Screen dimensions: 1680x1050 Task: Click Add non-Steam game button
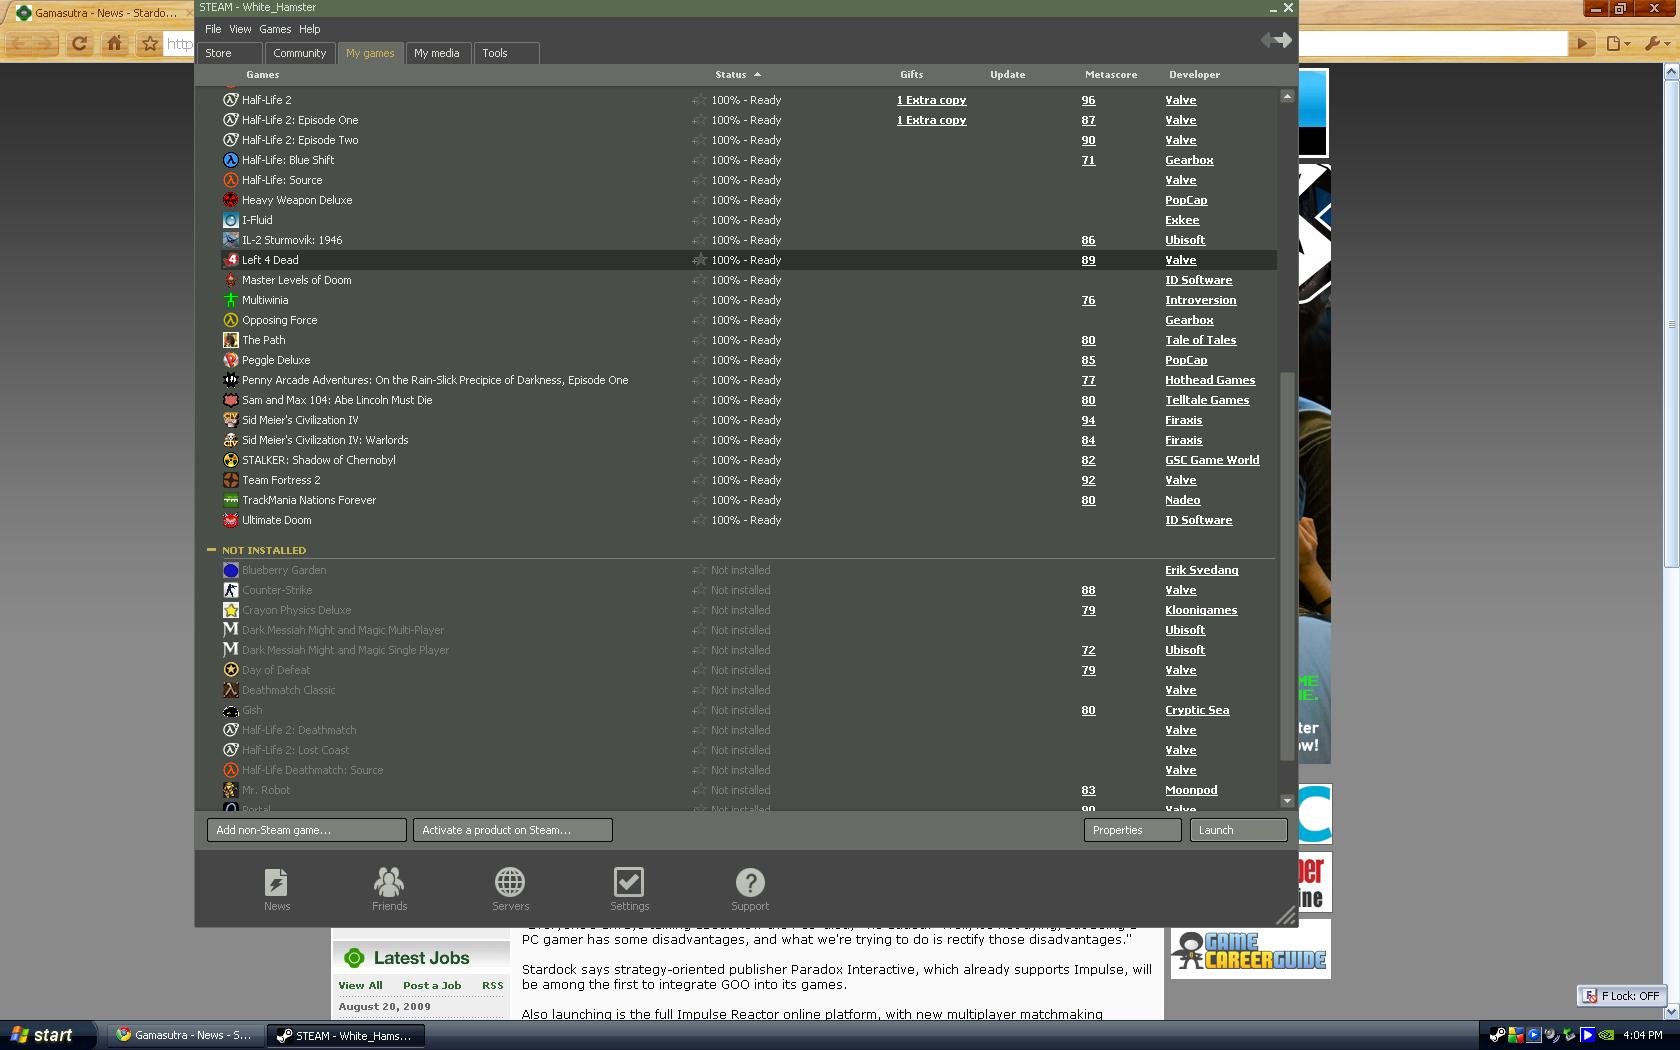coord(307,830)
